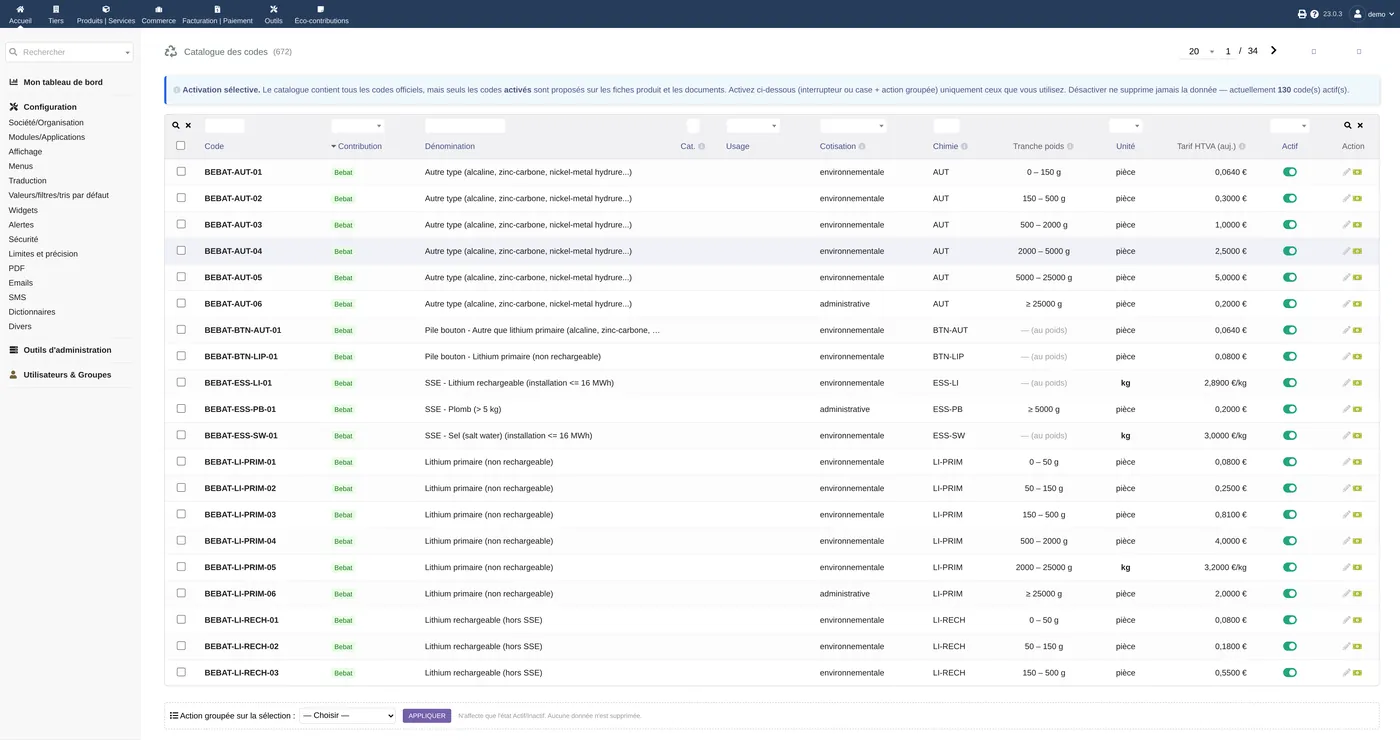This screenshot has height=740, width=1400.
Task: Click the print icon in top bar
Action: tap(1302, 14)
